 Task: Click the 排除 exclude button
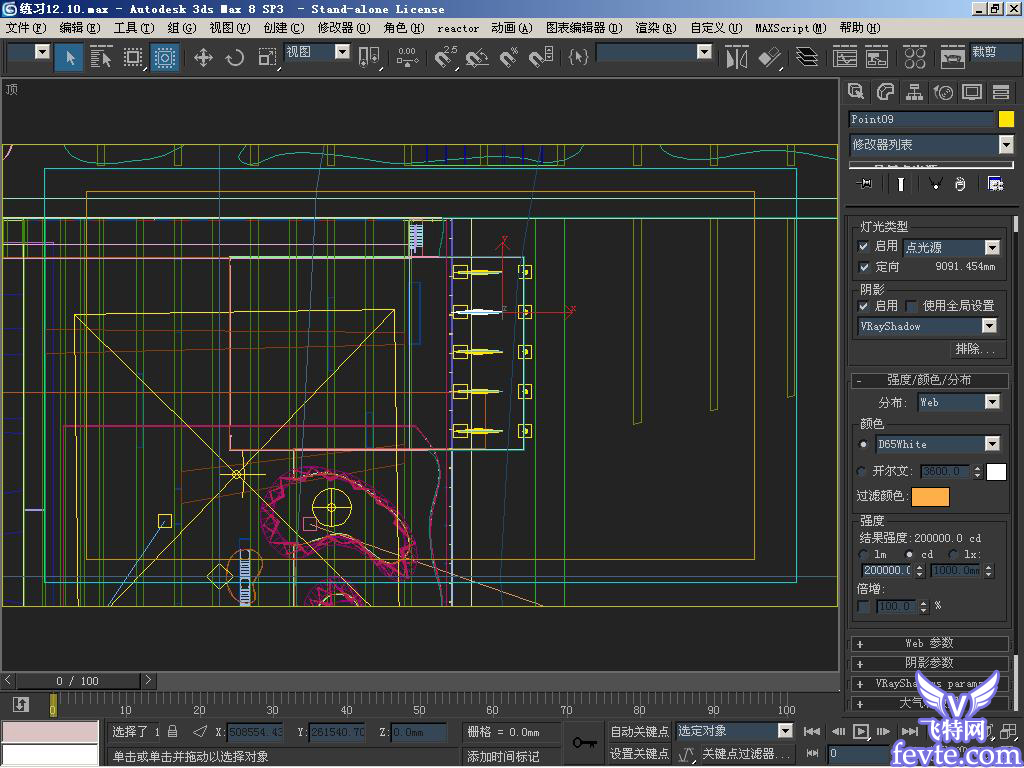click(977, 349)
